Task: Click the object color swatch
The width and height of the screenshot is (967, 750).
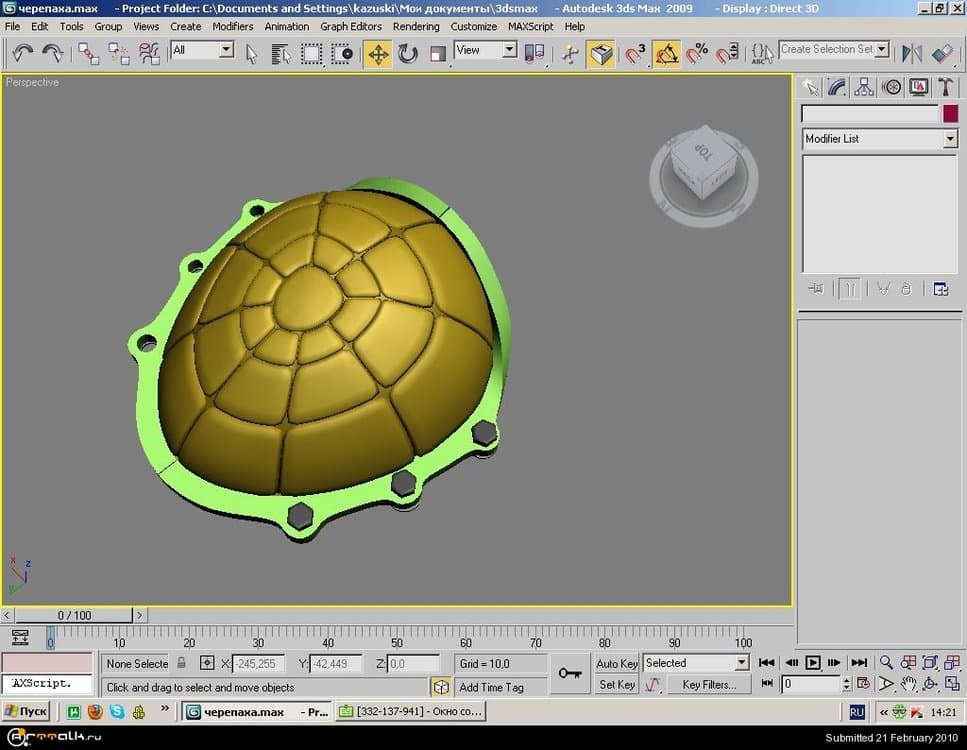Action: [950, 114]
